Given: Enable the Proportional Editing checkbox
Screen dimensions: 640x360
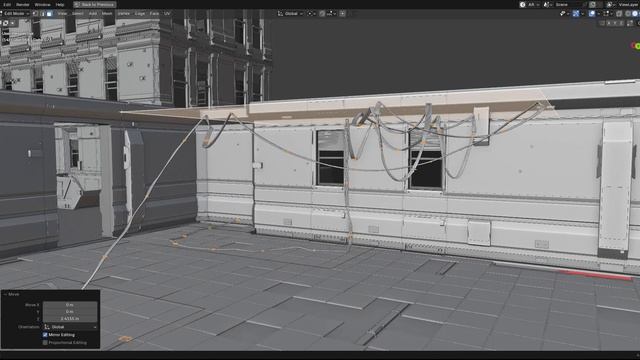Looking at the screenshot, I should pyautogui.click(x=45, y=343).
